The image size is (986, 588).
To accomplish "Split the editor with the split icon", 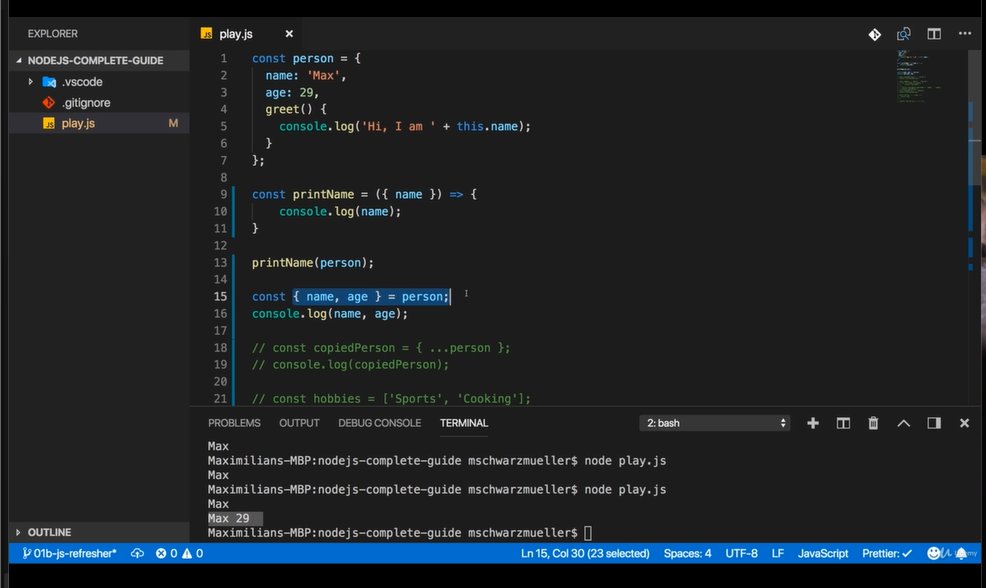I will 934,34.
